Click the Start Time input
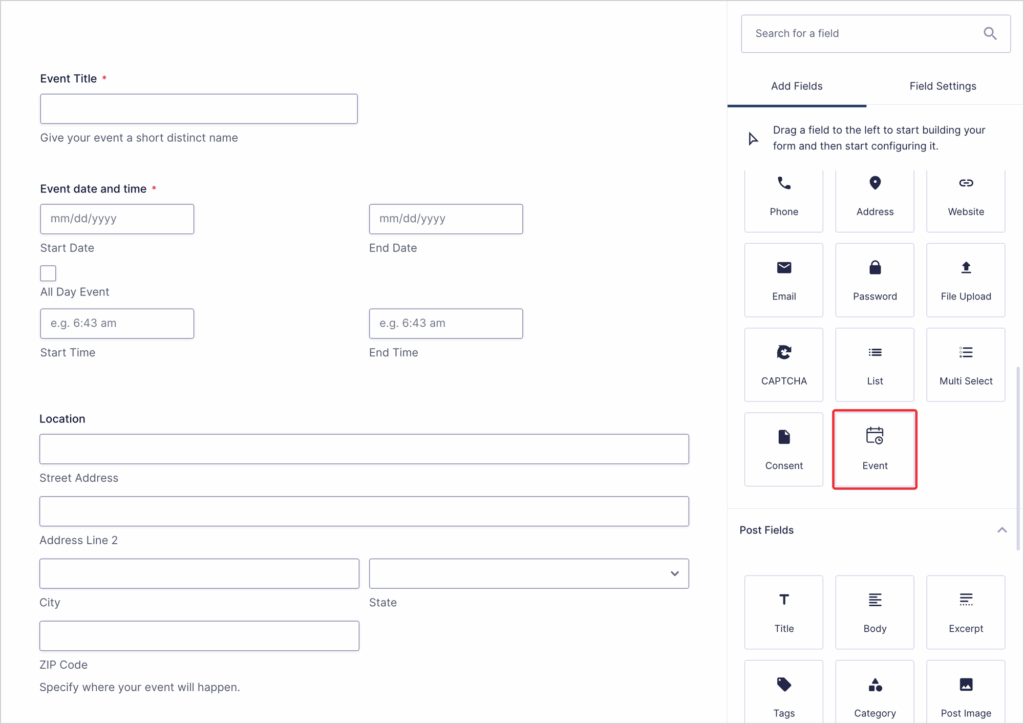Viewport: 1024px width, 724px height. (x=117, y=323)
